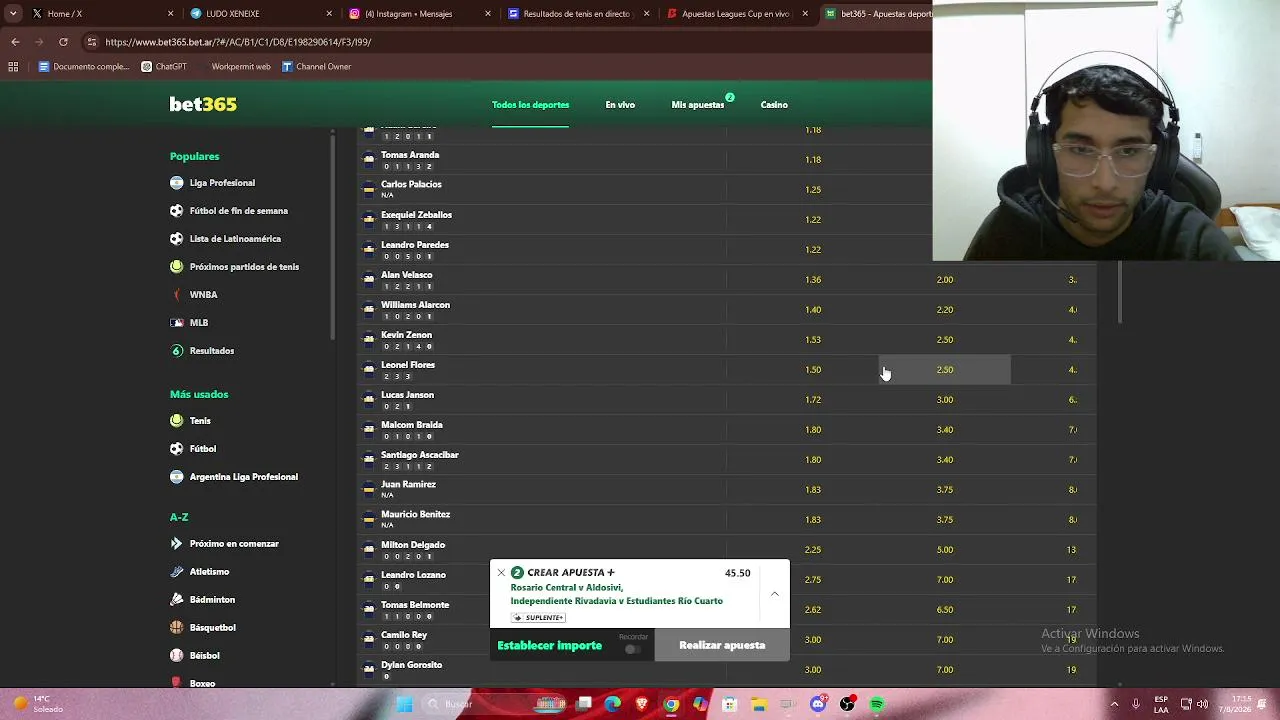
Task: Select Tomas Belmonte odds 6.50
Action: click(x=945, y=610)
